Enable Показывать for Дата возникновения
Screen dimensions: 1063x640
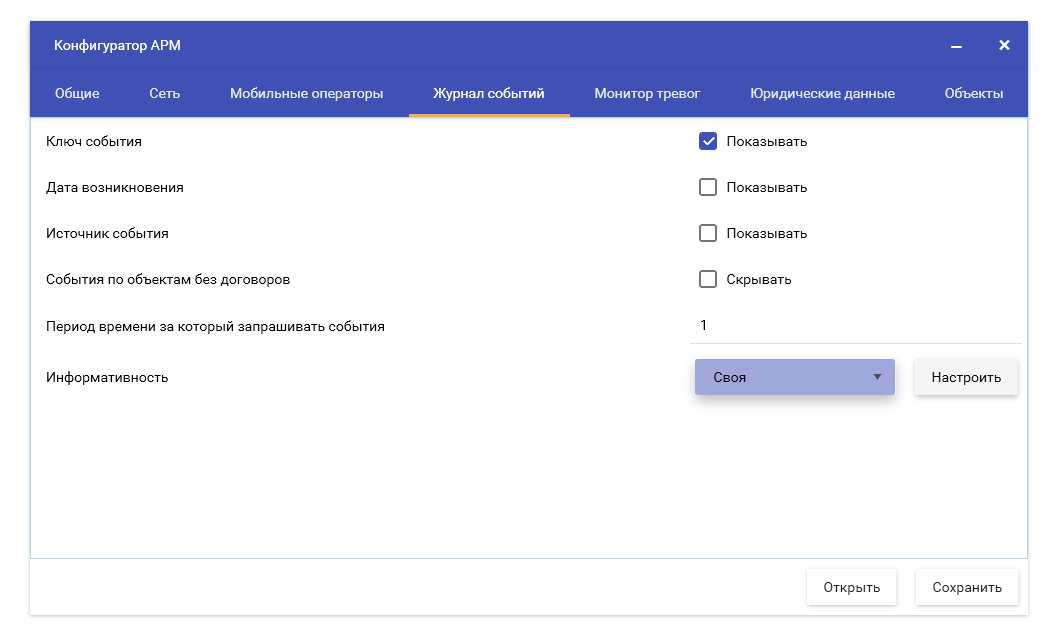[x=708, y=187]
